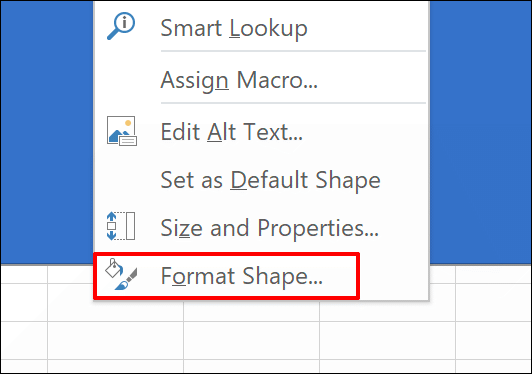The height and width of the screenshot is (374, 532).
Task: Open Smart Lookup from context menu
Action: coord(234,28)
